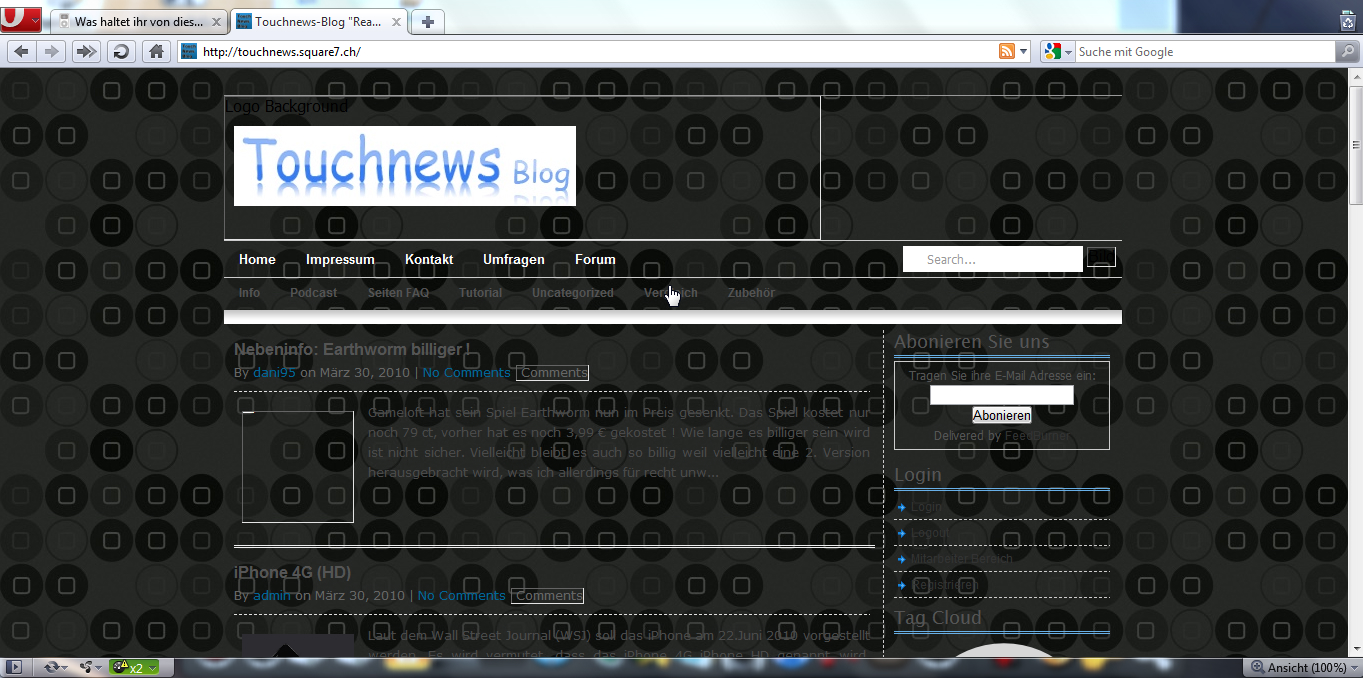1363x678 pixels.
Task: Expand the Opera Turbo dropdown arrow
Action: pyautogui.click(x=153, y=667)
